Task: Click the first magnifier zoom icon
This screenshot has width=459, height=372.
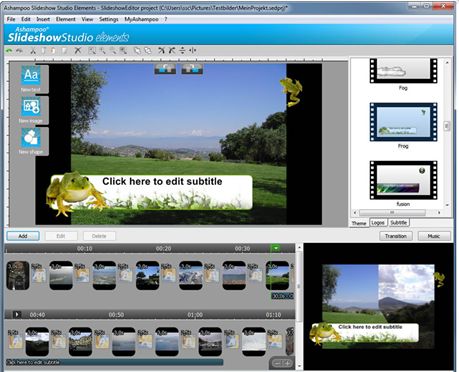Action: click(92, 51)
